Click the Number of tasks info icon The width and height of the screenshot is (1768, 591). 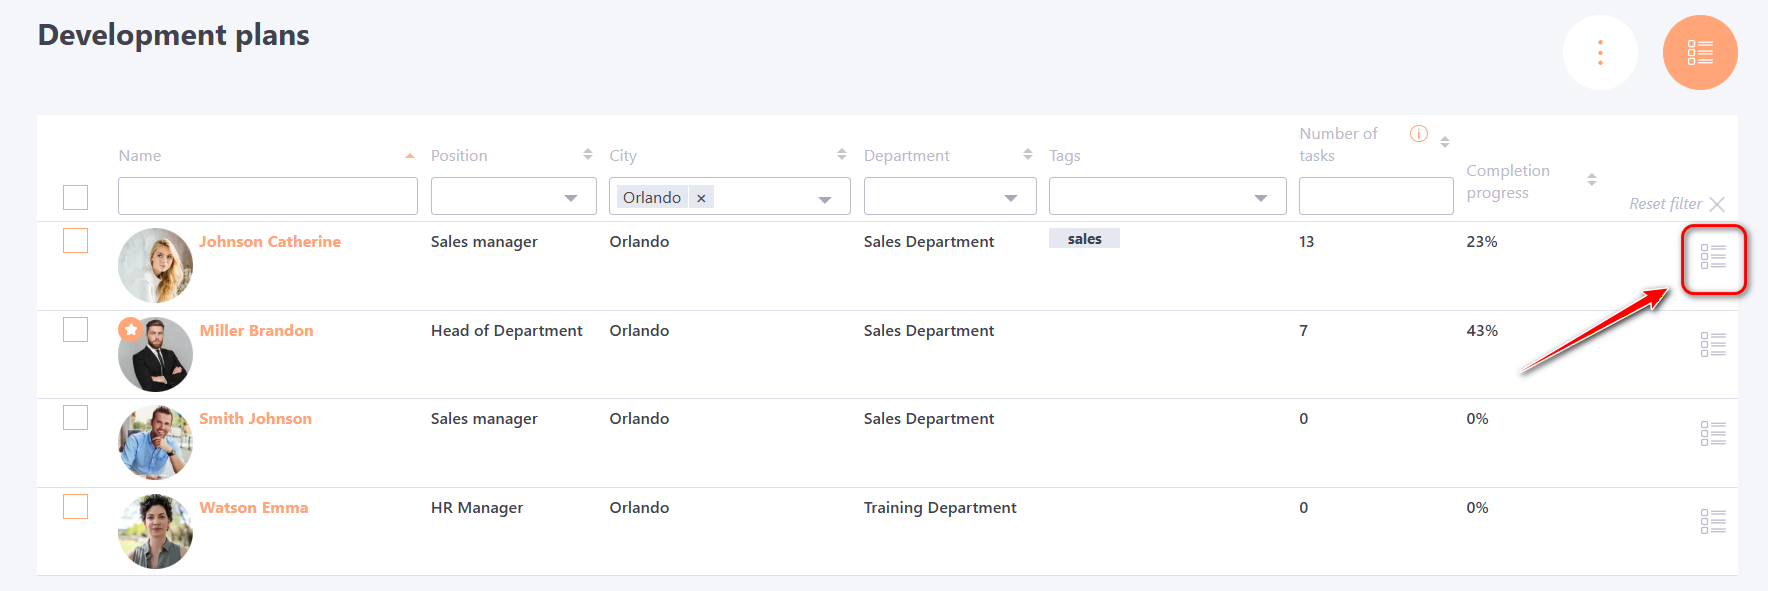(1418, 134)
